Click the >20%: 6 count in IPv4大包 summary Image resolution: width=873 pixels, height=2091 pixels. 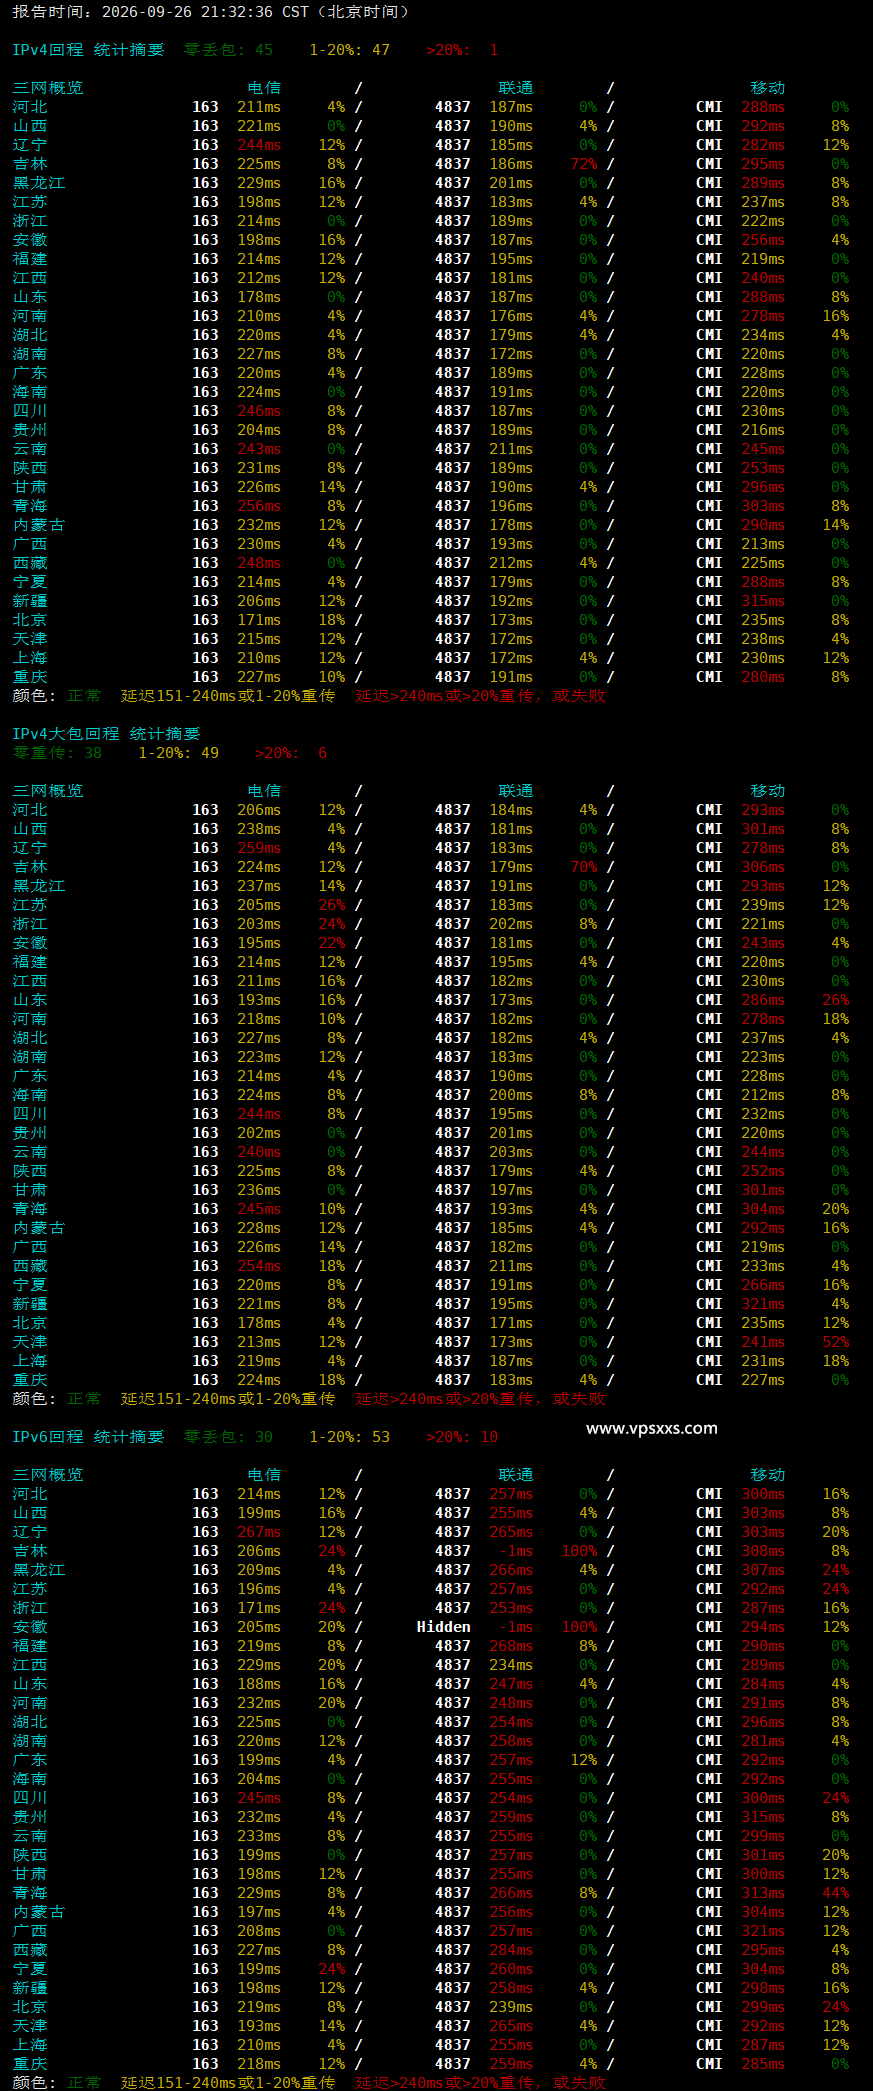(291, 753)
